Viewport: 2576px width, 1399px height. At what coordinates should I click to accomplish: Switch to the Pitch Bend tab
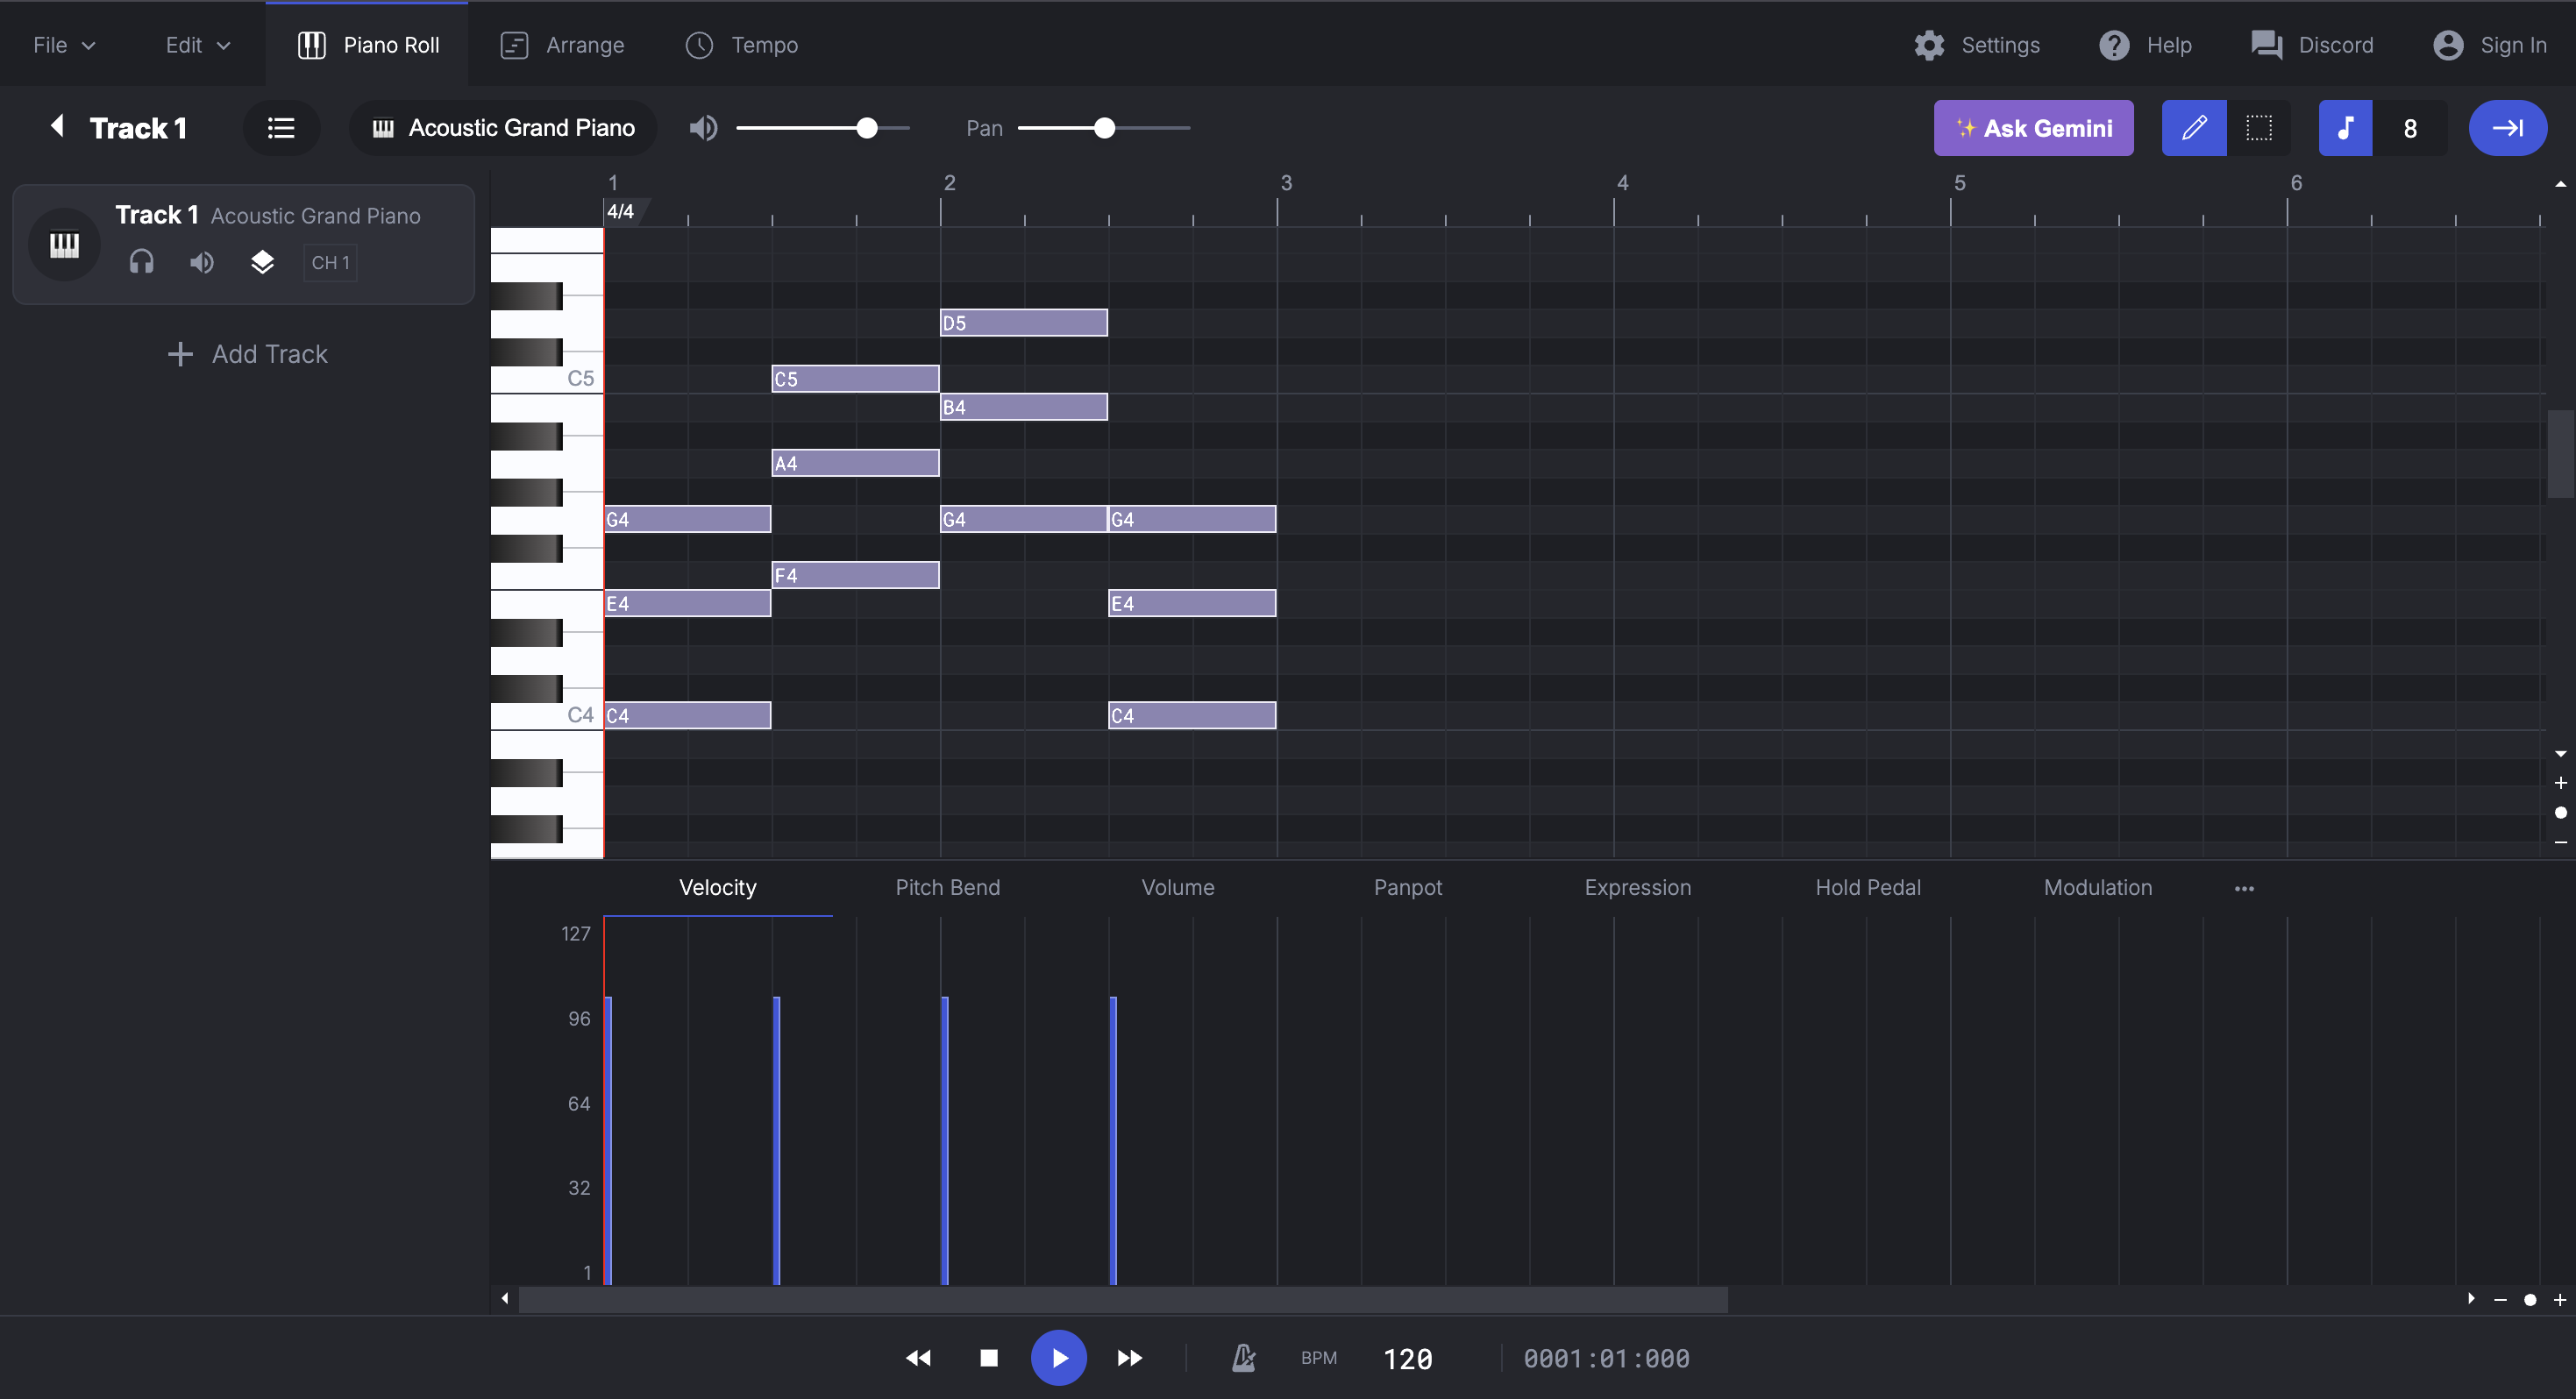[947, 887]
